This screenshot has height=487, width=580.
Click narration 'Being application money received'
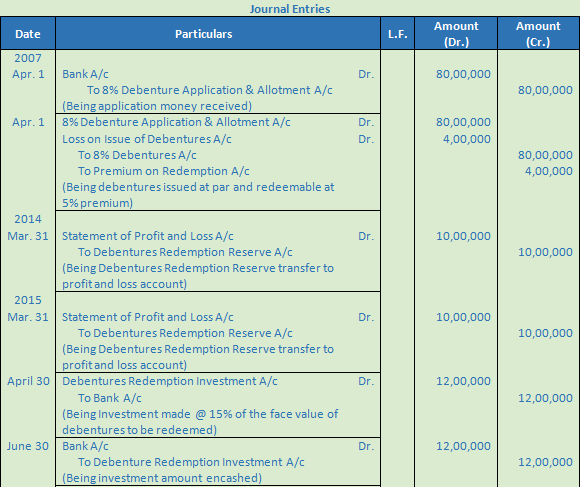157,106
